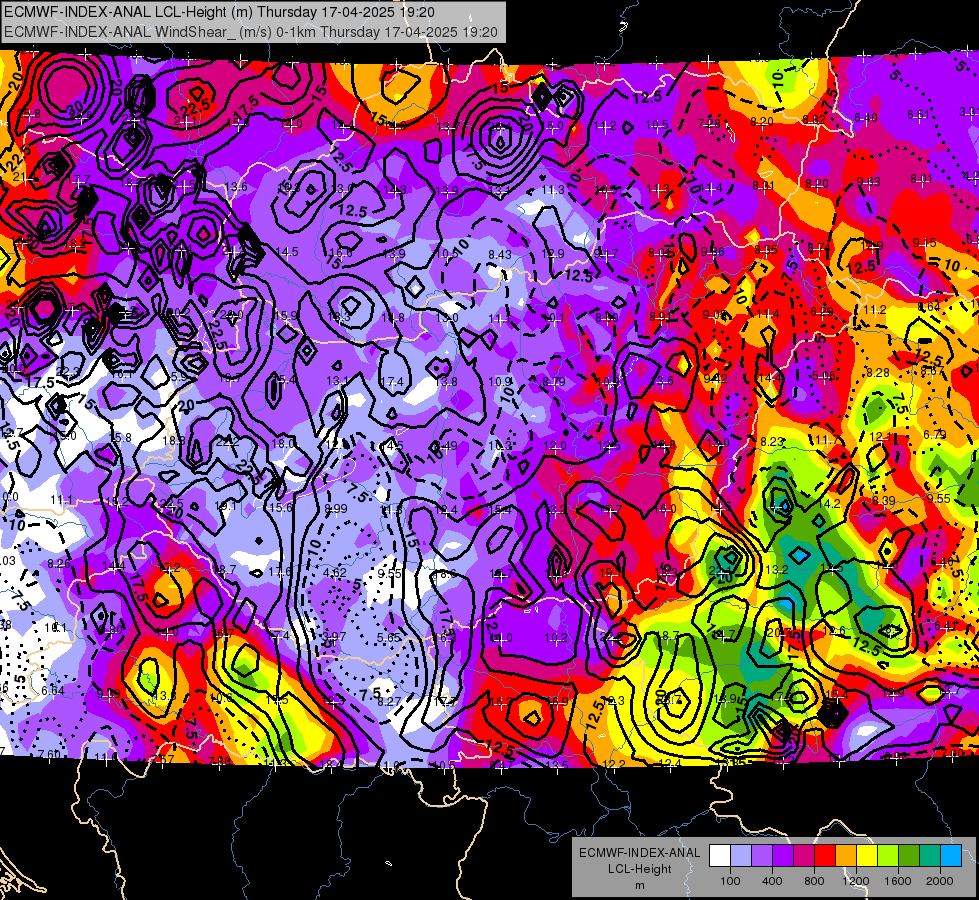
Task: Click the legend tick label 100
Action: [x=730, y=881]
